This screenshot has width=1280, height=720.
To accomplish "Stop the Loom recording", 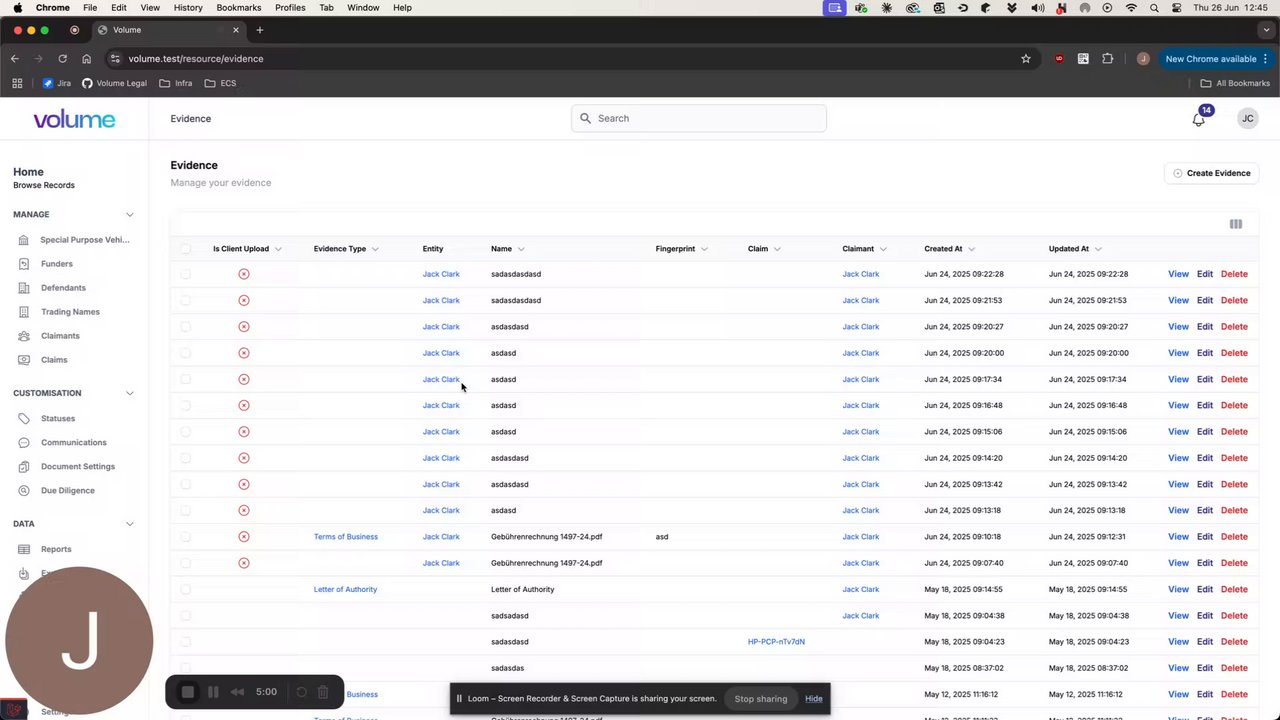I will [x=188, y=692].
